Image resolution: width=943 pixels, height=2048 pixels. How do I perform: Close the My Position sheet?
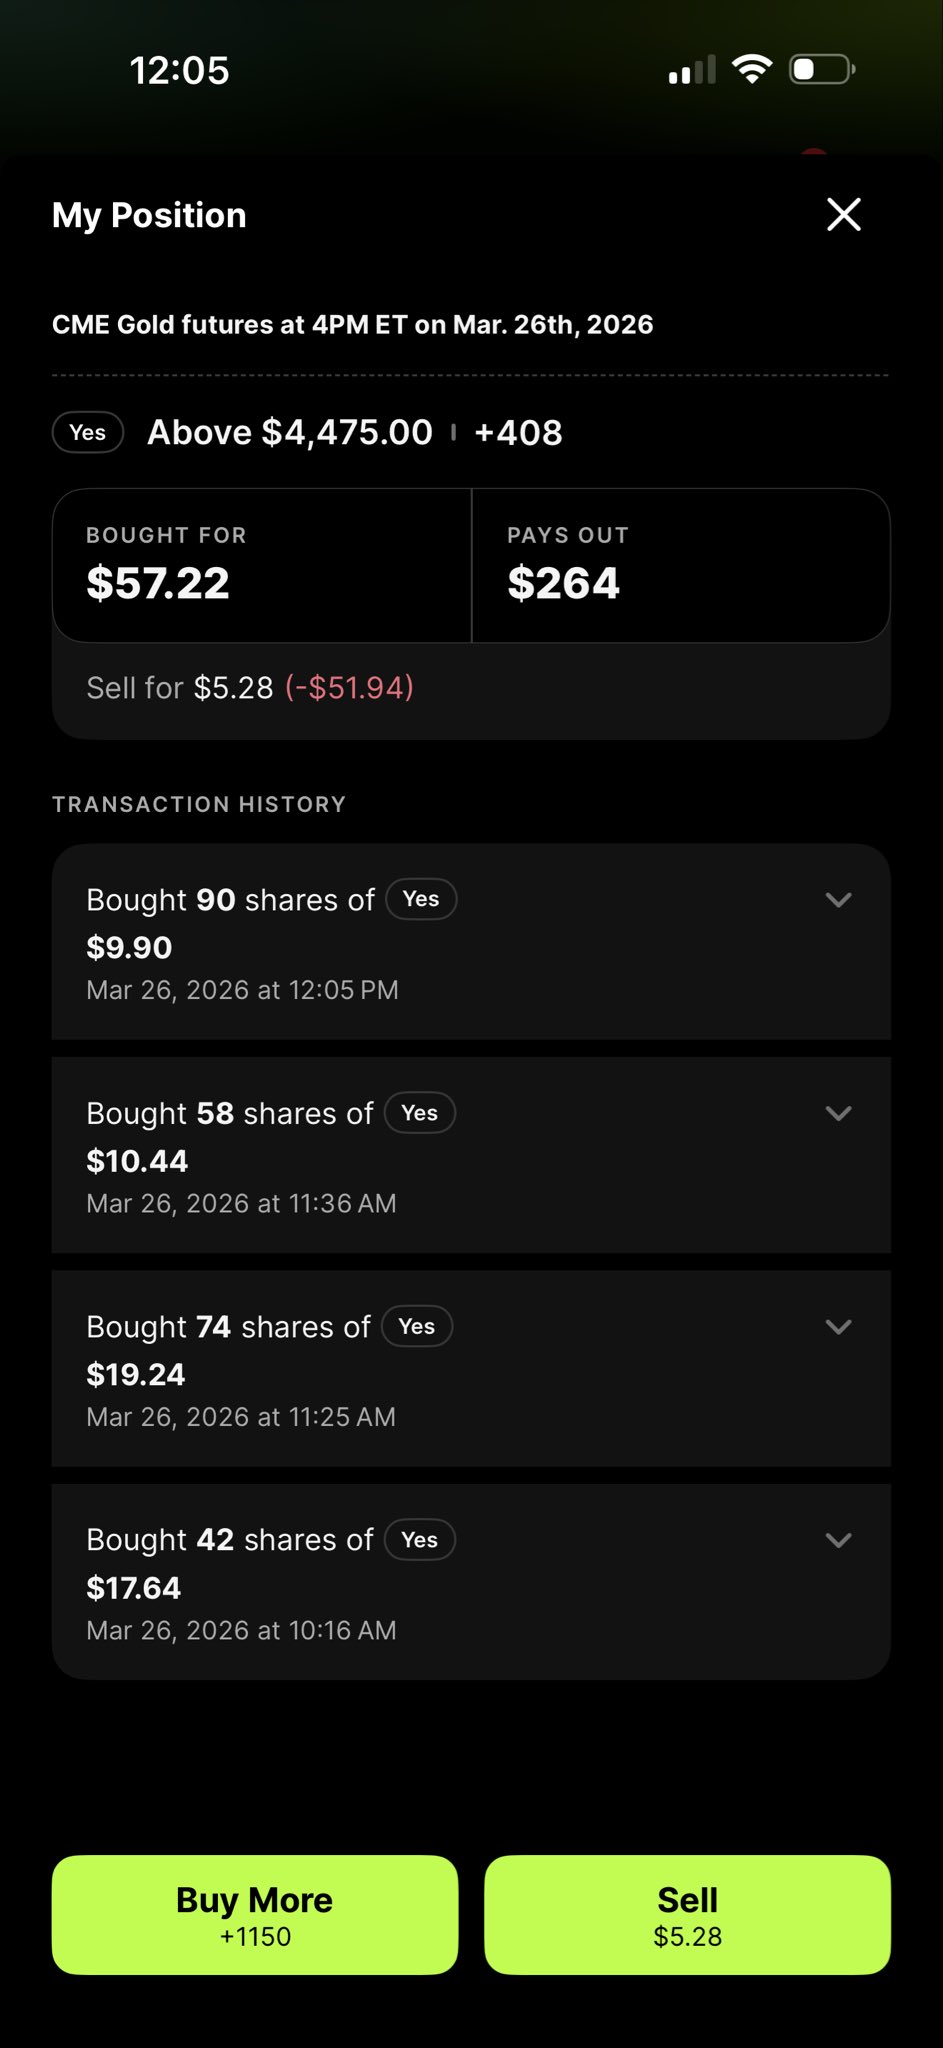843,214
